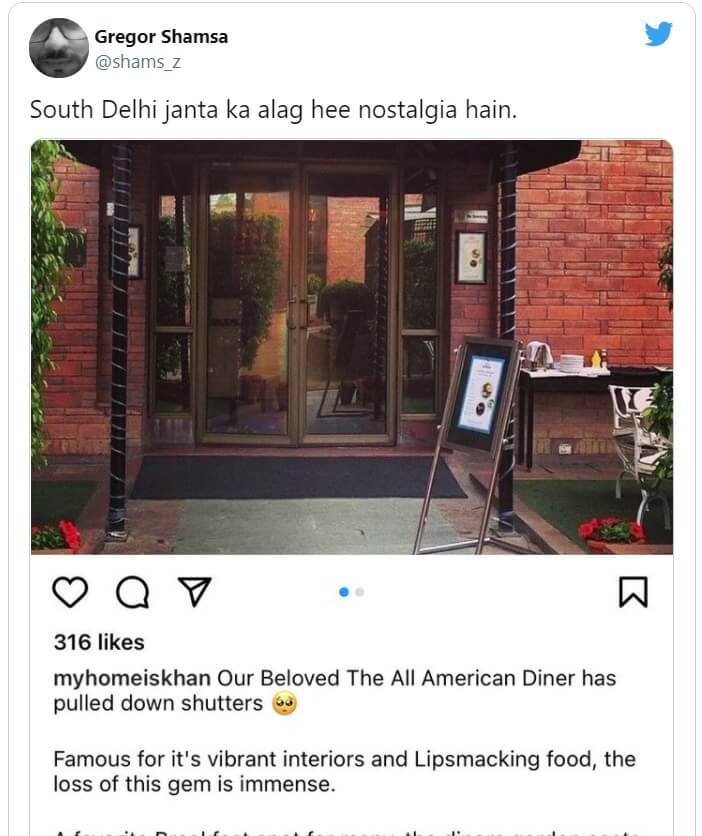Go to second carousel dot

pyautogui.click(x=360, y=592)
